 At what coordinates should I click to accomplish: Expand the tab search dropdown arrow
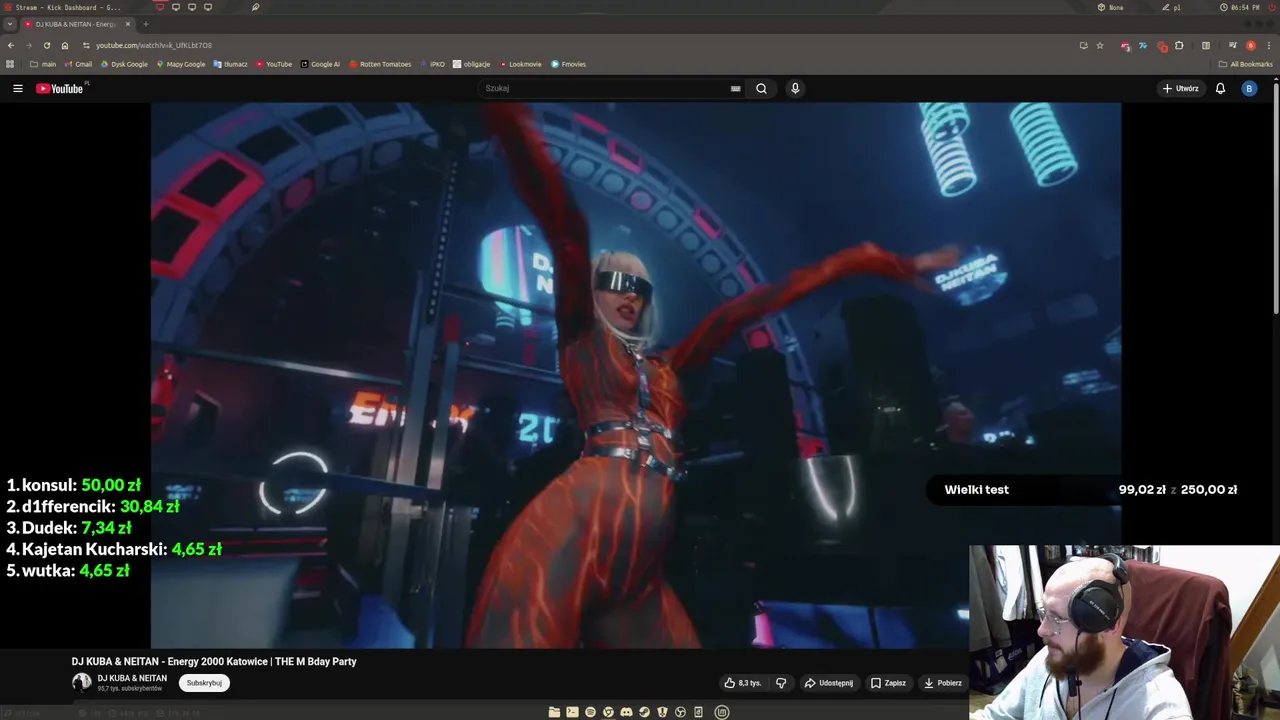(x=10, y=24)
